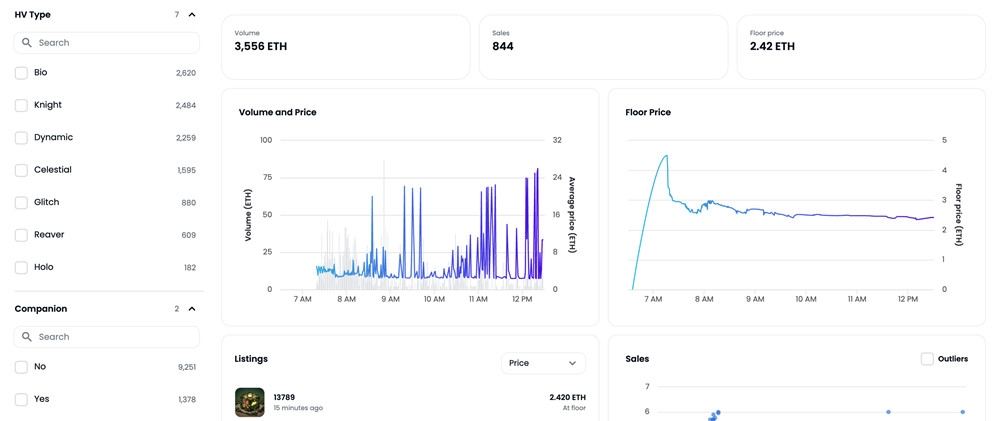This screenshot has height=421, width=1000.
Task: Click the Floor price stat card
Action: pyautogui.click(x=860, y=47)
